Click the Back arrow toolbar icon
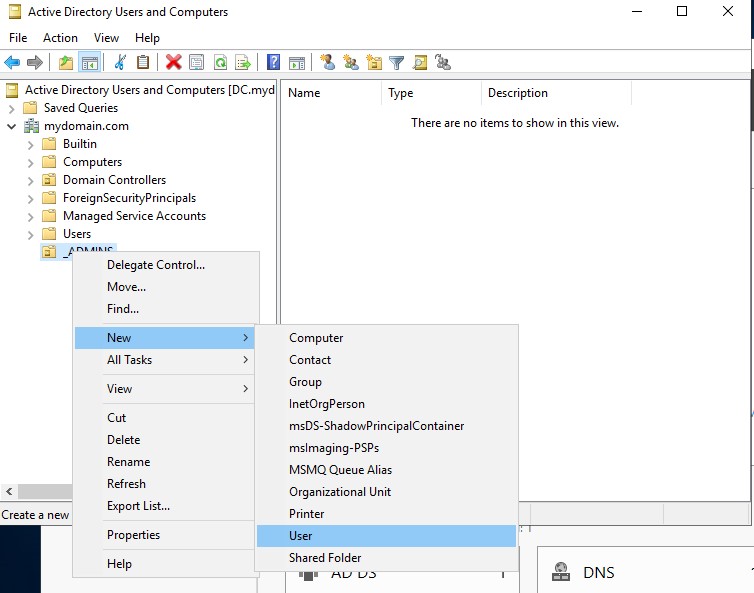Screen dimensions: 754x593 [12, 63]
